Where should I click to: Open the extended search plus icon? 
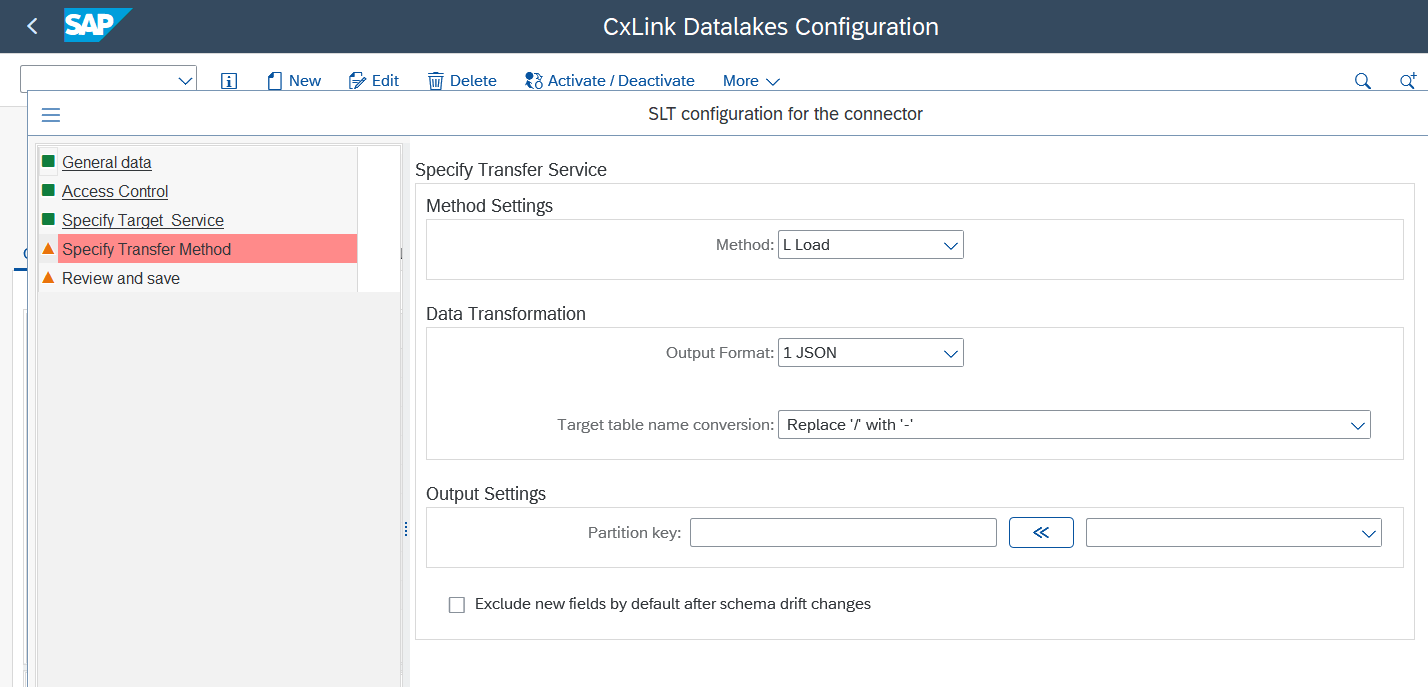[x=1407, y=81]
